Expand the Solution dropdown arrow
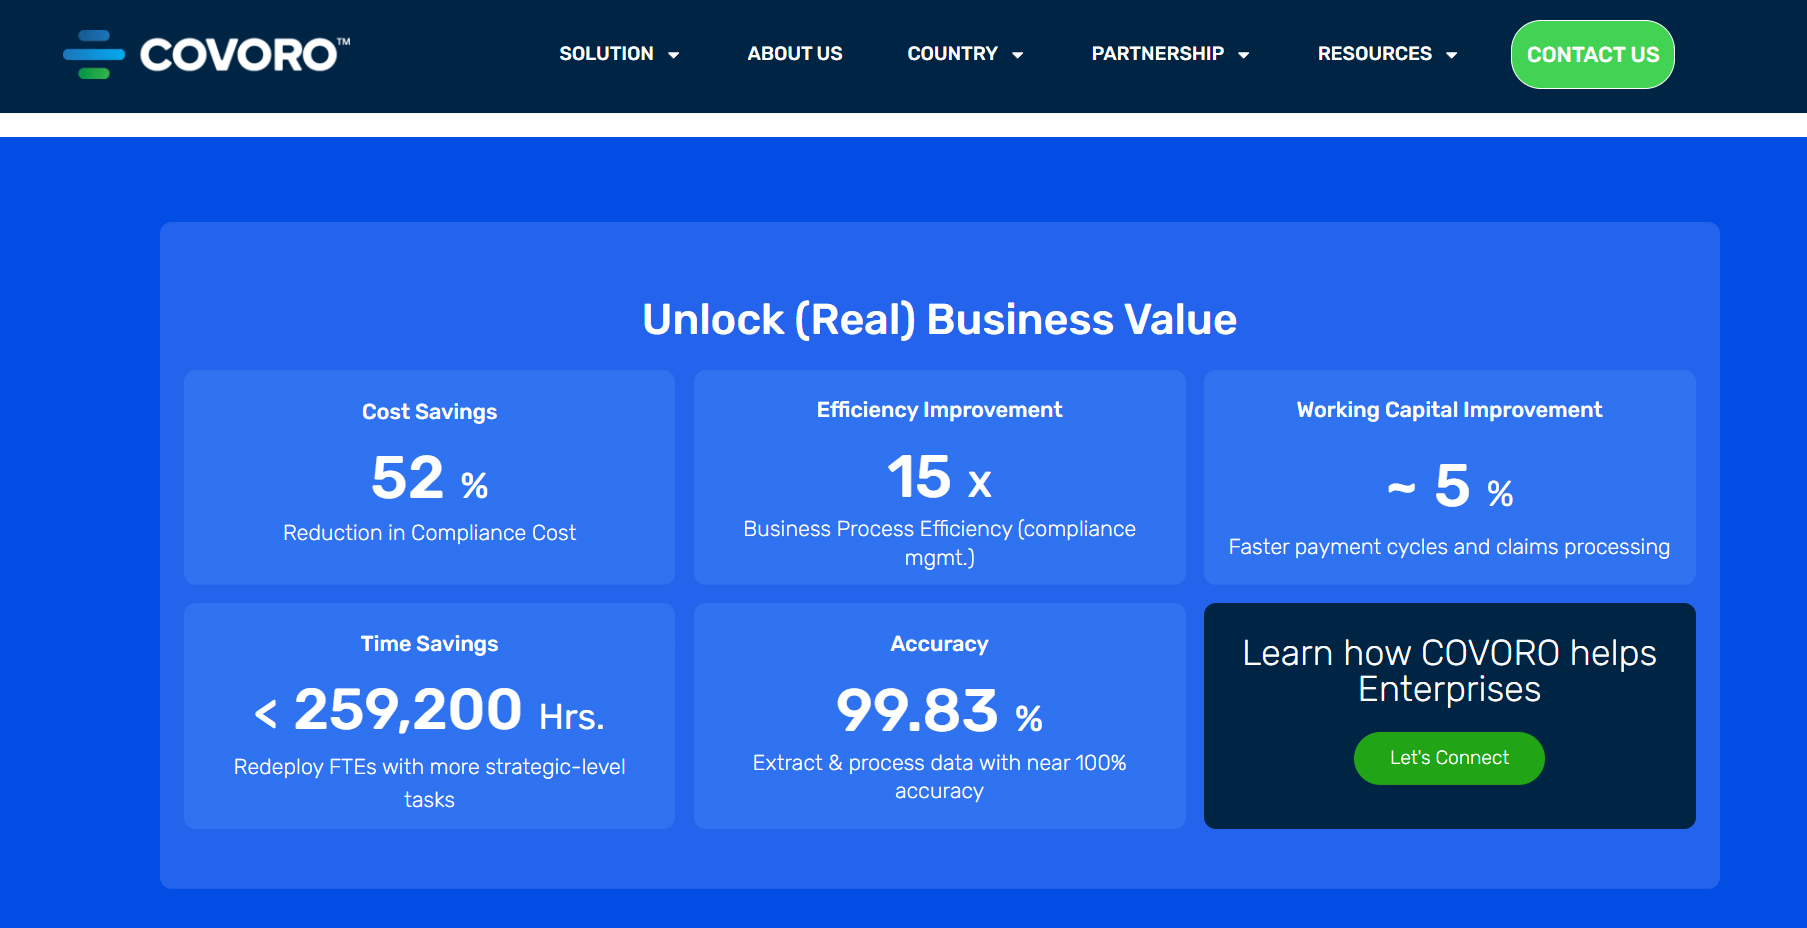 pos(674,55)
